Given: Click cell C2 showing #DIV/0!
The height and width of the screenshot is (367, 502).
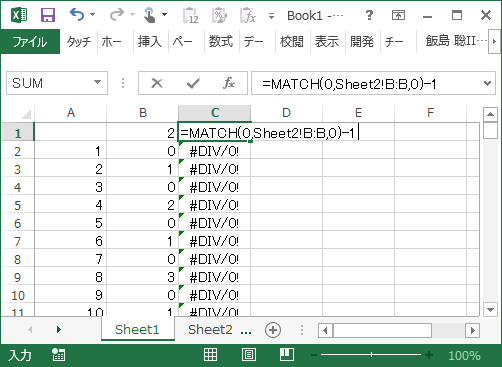Looking at the screenshot, I should click(x=214, y=151).
